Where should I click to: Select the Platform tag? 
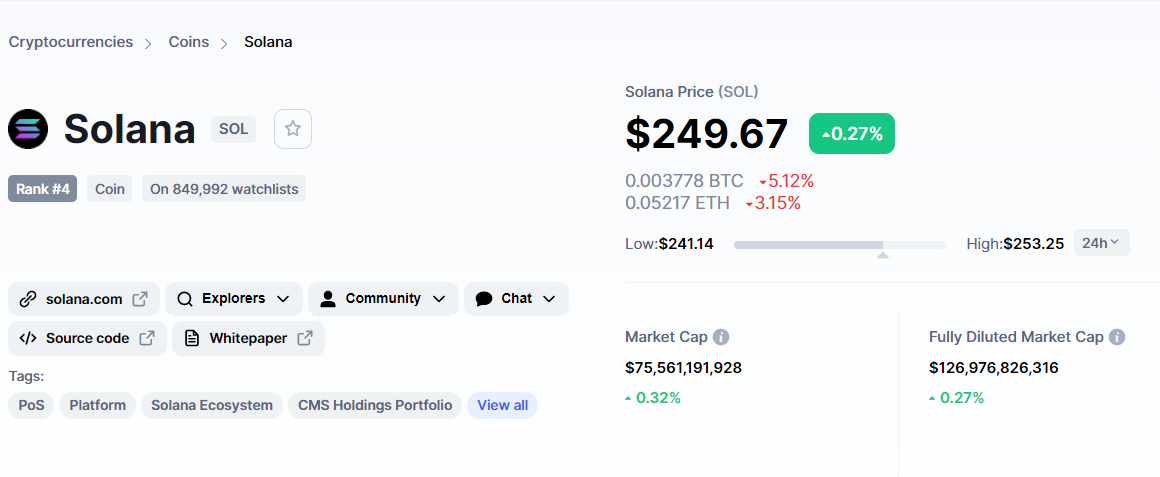click(98, 405)
